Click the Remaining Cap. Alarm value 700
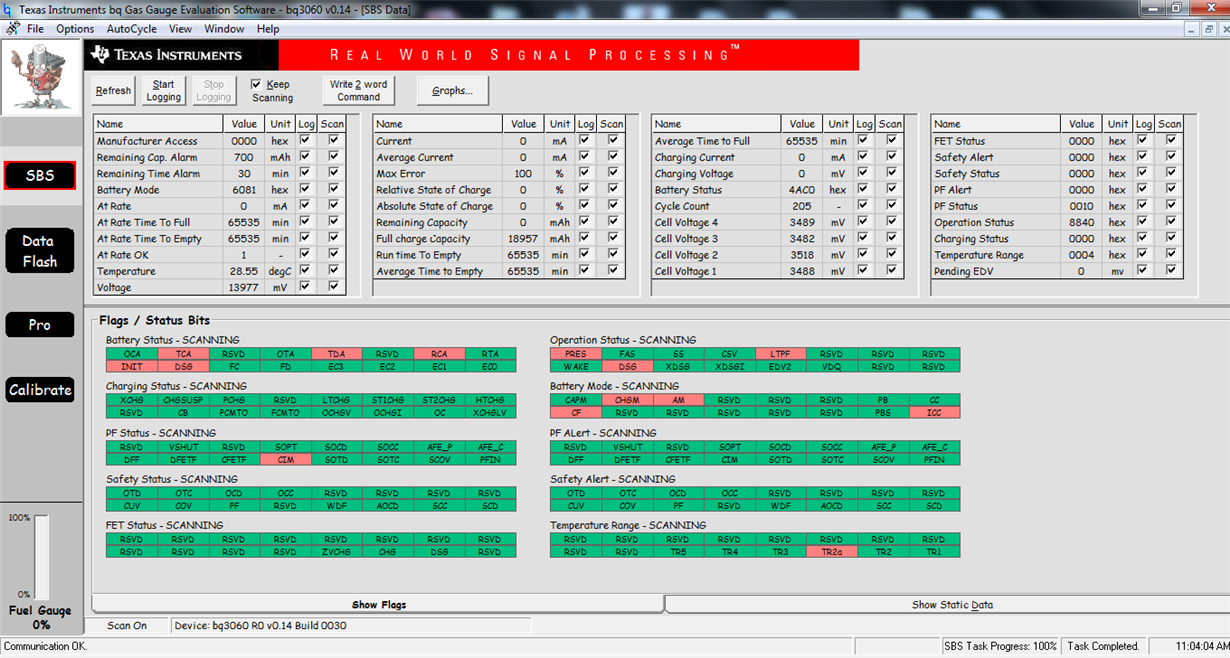Viewport: 1230px width, 658px height. (245, 158)
